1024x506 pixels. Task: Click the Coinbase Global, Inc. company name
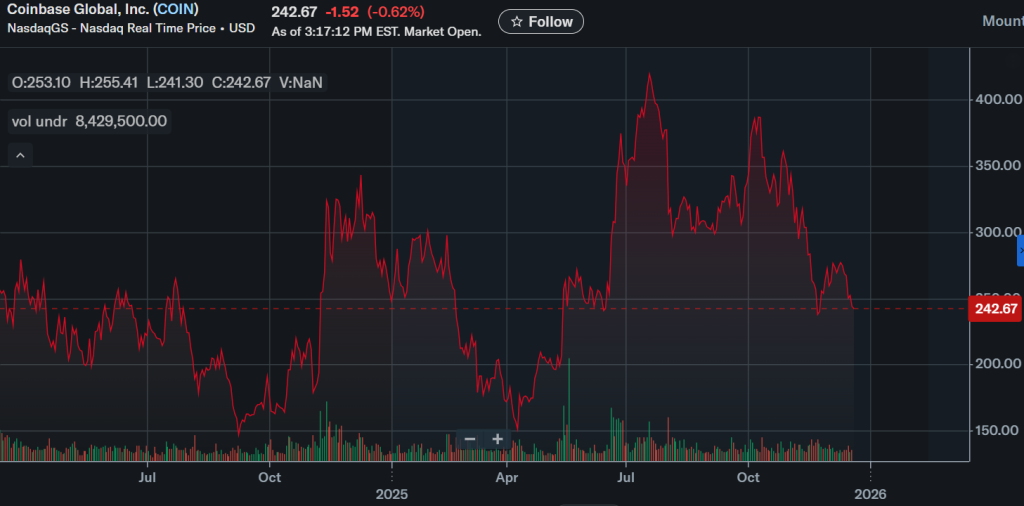click(x=78, y=10)
